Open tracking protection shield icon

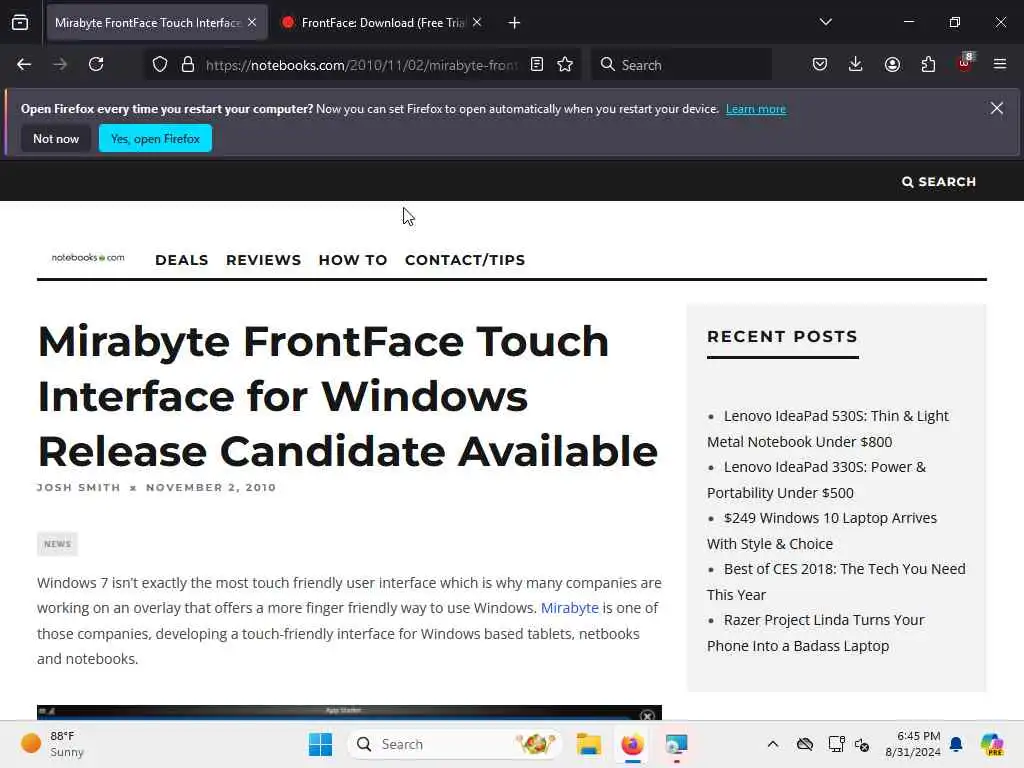tap(160, 65)
